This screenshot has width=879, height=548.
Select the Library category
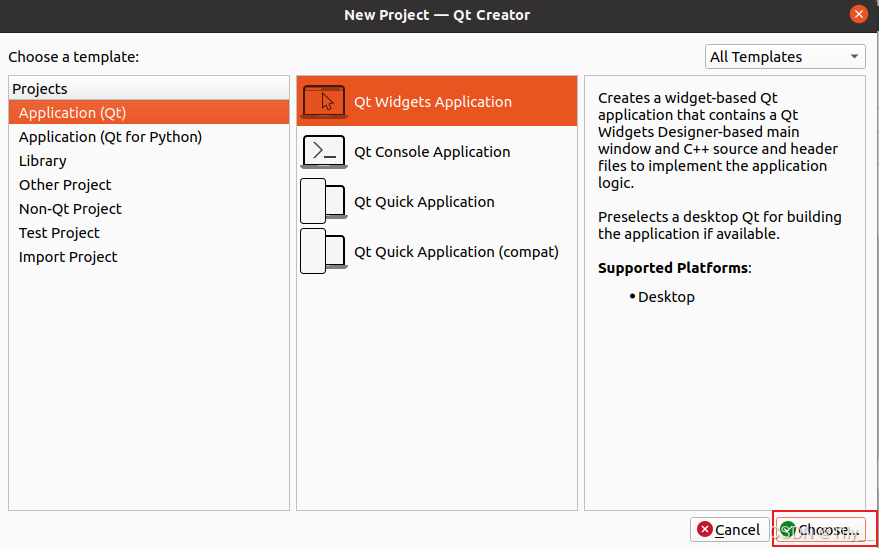(149, 161)
